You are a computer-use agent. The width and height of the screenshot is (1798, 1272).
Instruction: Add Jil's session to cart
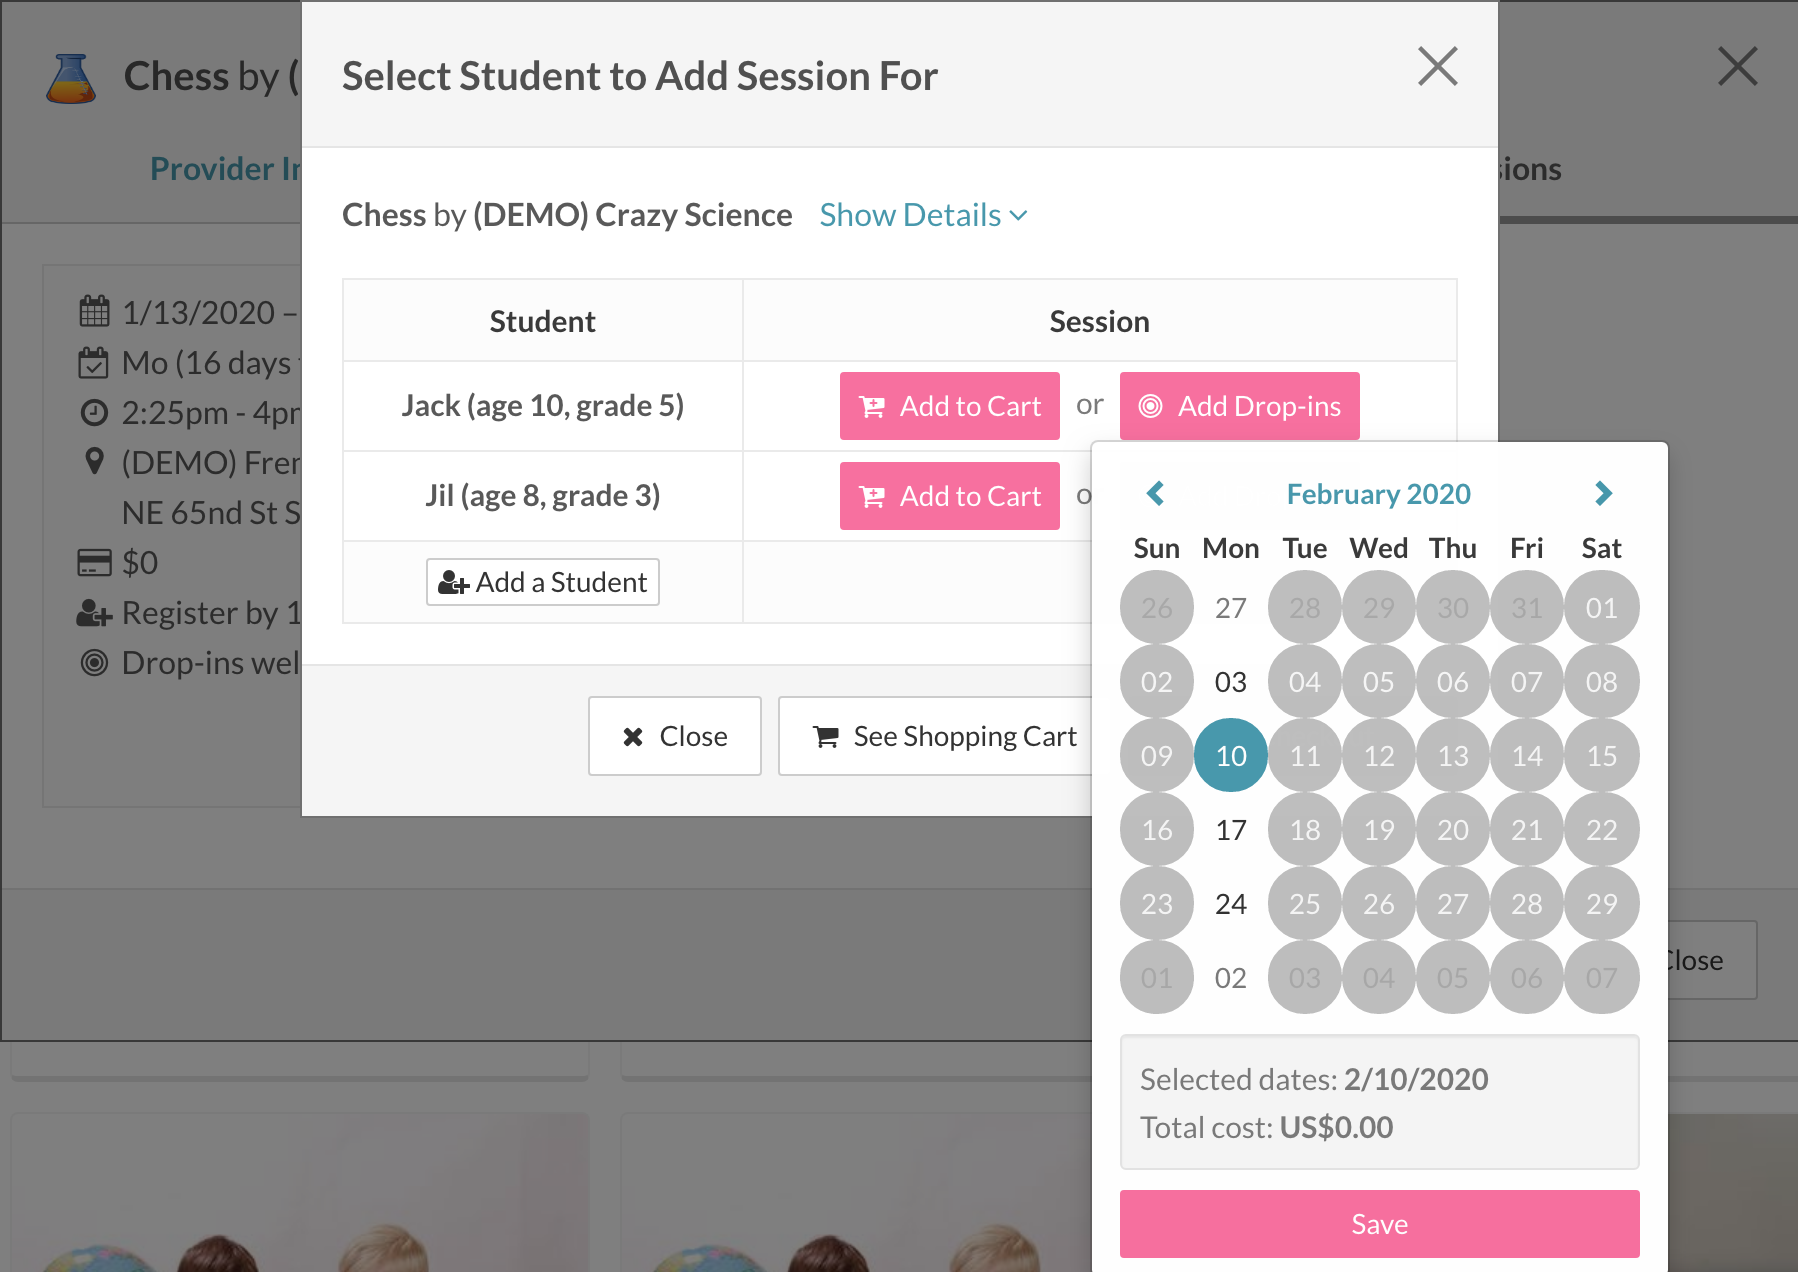click(949, 496)
